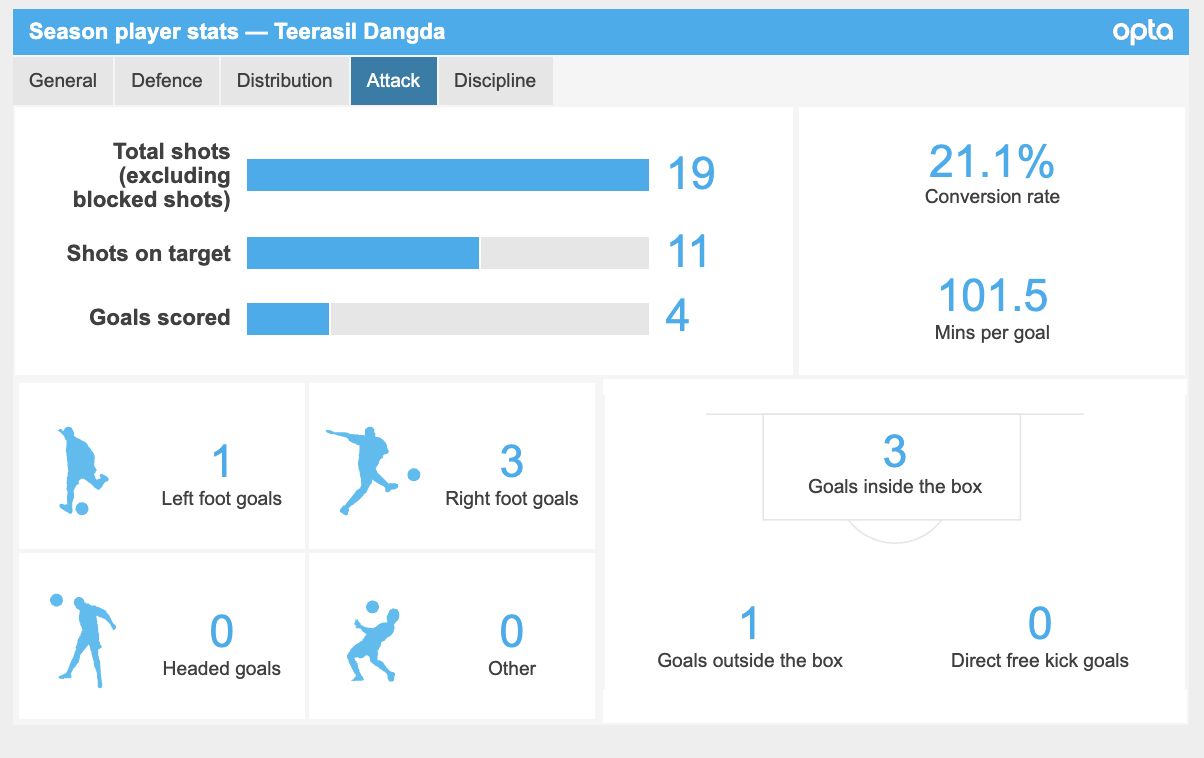Click the 101.5 mins per goal value
The width and height of the screenshot is (1204, 758).
(x=992, y=297)
